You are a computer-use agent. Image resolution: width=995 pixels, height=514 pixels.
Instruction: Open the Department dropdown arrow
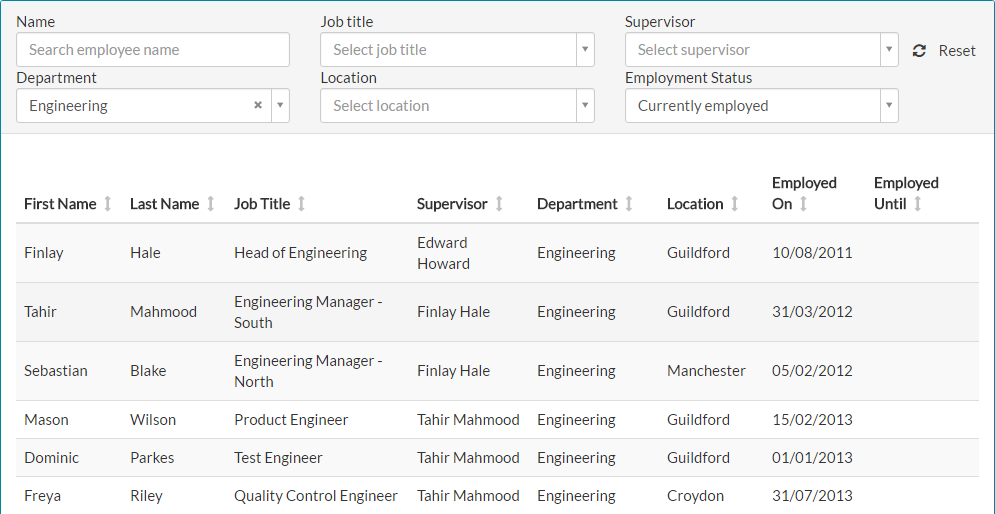[280, 106]
